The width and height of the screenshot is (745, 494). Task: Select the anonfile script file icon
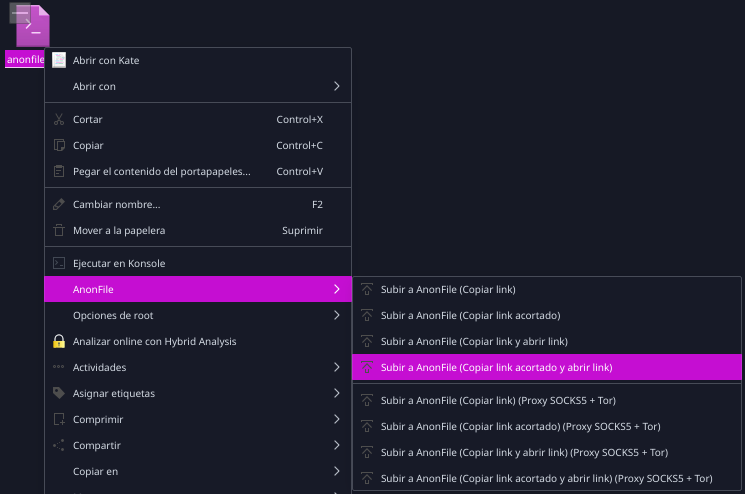pyautogui.click(x=30, y=26)
